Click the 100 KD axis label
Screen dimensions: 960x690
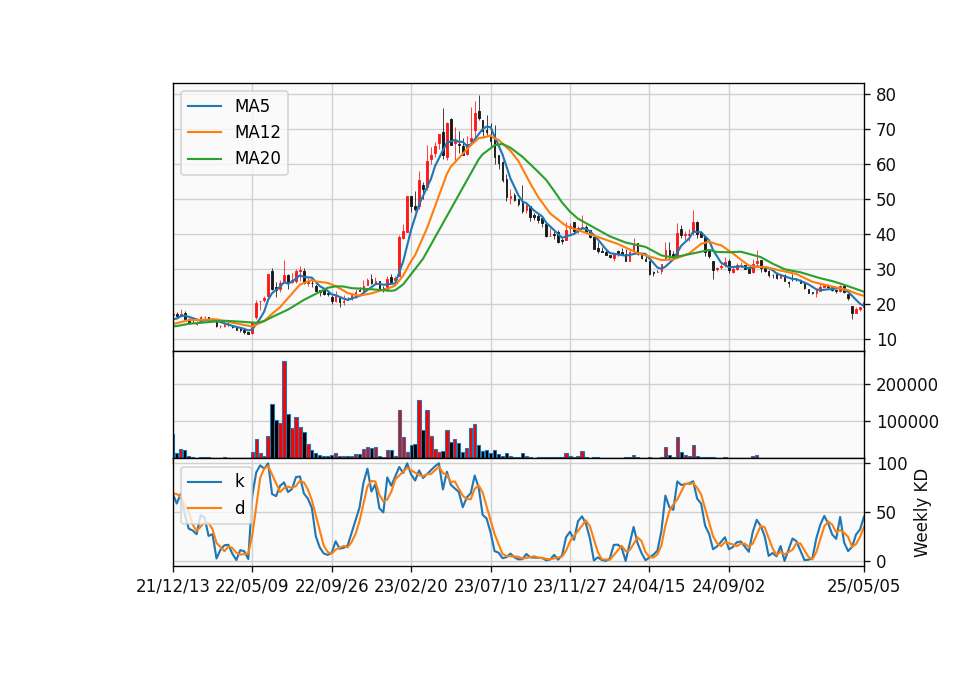coord(891,464)
